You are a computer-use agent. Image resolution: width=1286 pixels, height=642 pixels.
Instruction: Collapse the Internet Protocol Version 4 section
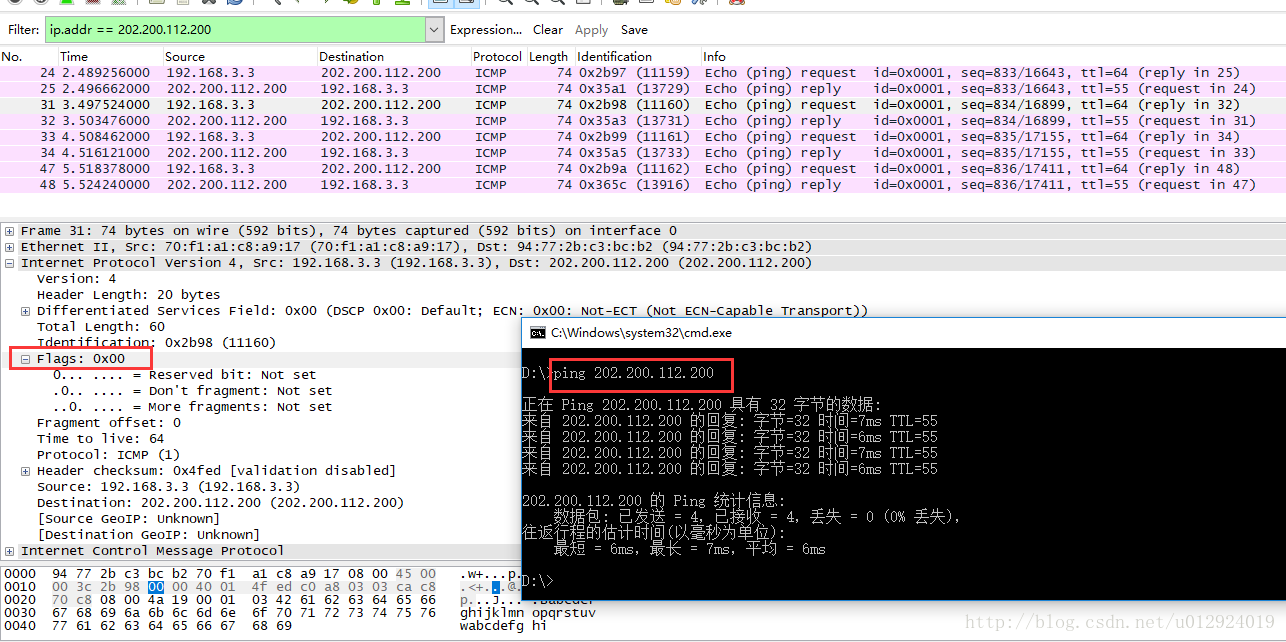click(x=10, y=263)
